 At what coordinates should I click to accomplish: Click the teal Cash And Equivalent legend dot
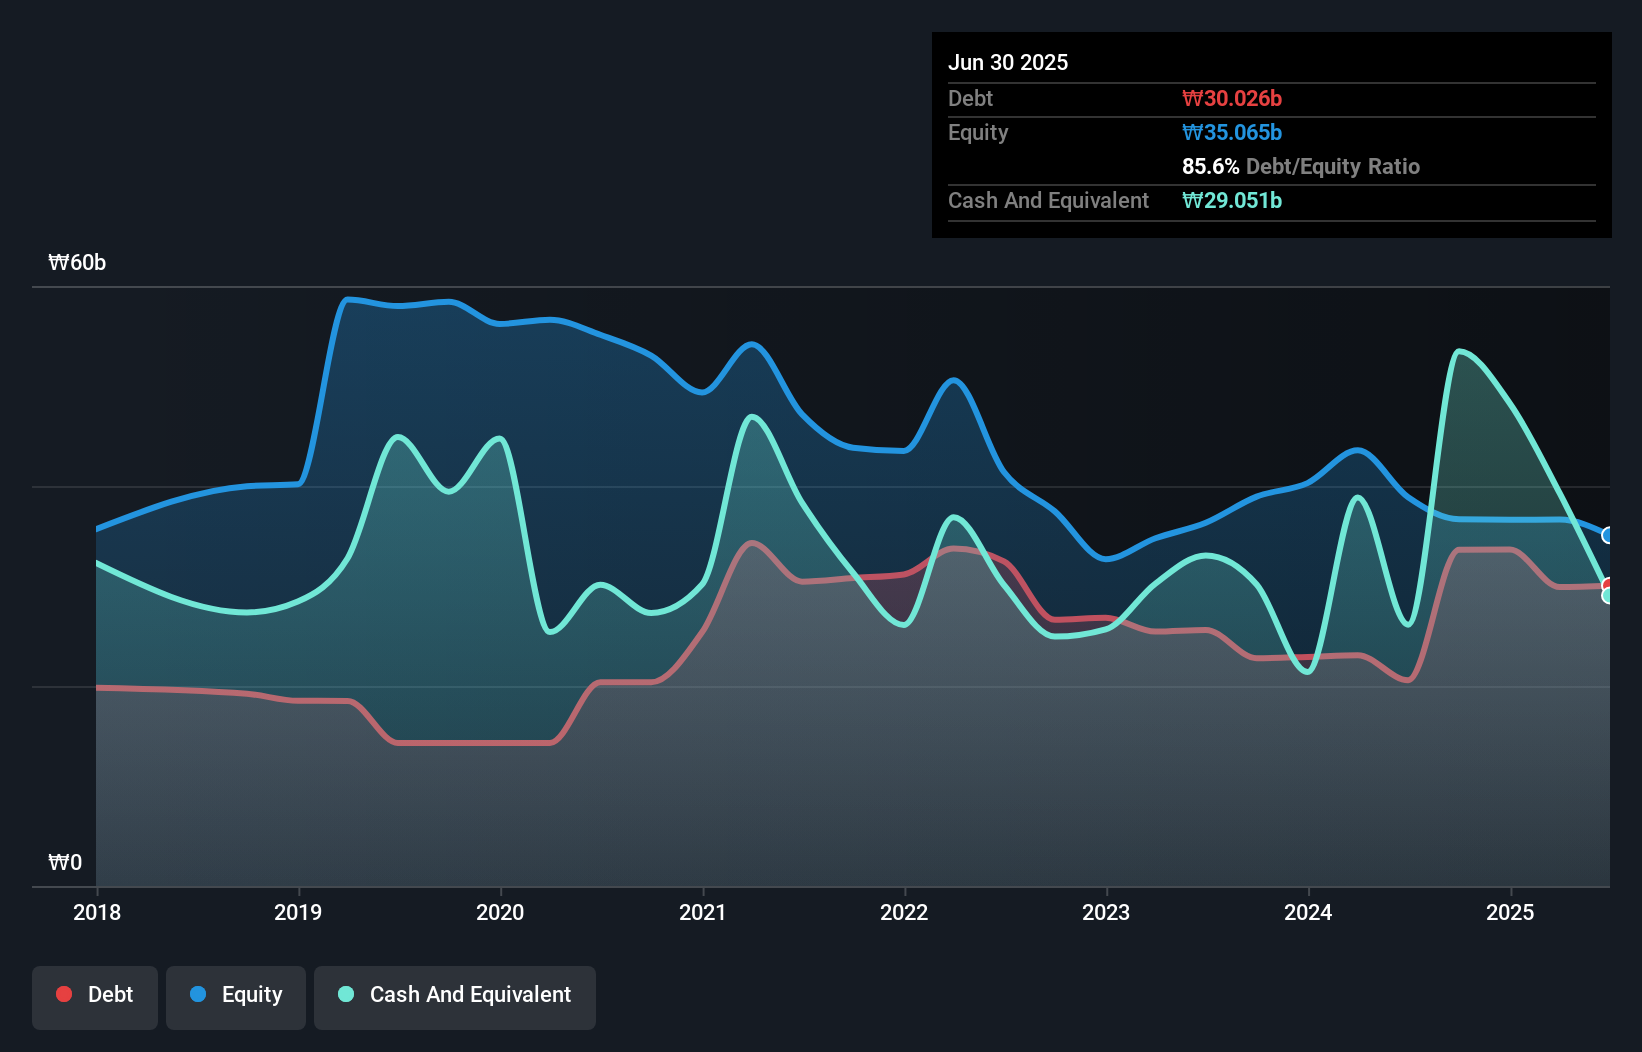click(x=345, y=994)
